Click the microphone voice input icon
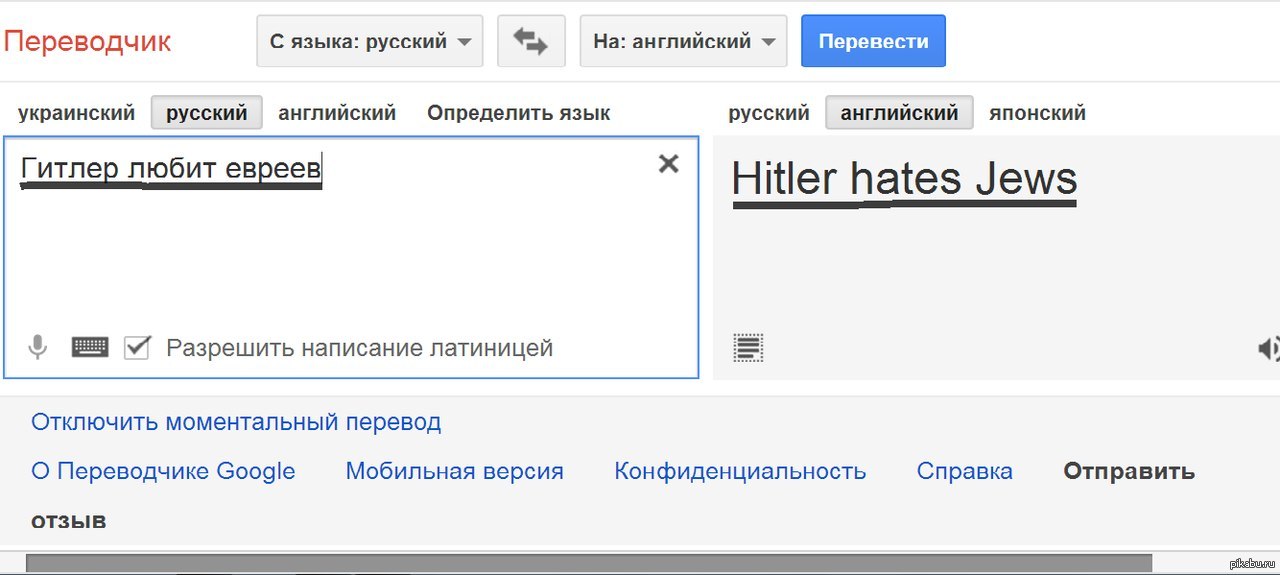The height and width of the screenshot is (575, 1280). click(38, 348)
